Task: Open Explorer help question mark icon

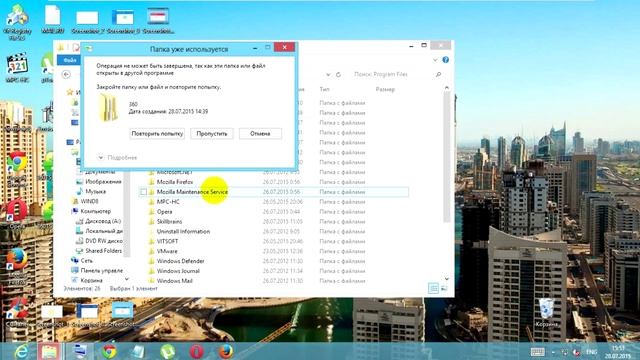Action: [x=446, y=60]
